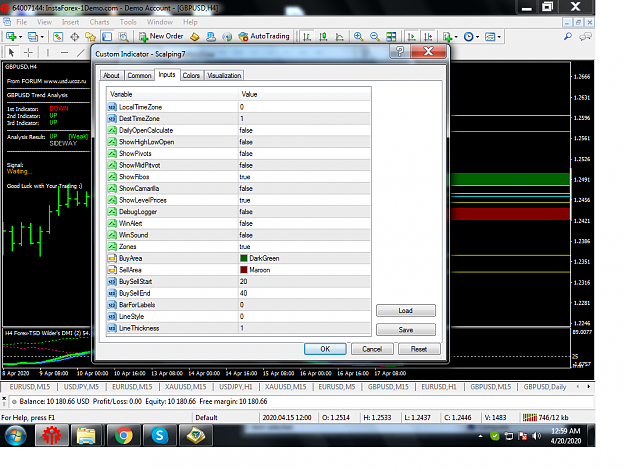Draw a vertical line tool
The image size is (625, 469).
pyautogui.click(x=47, y=52)
